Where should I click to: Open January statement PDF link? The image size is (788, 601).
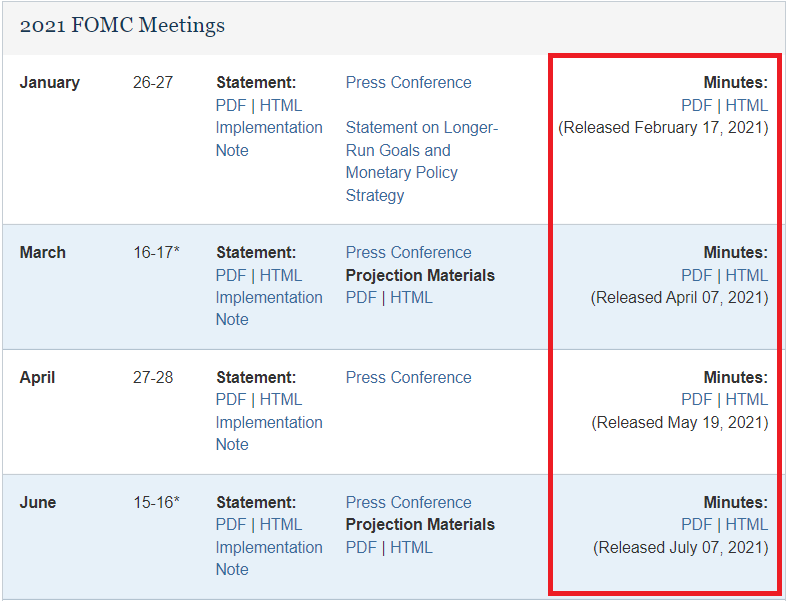coord(231,105)
